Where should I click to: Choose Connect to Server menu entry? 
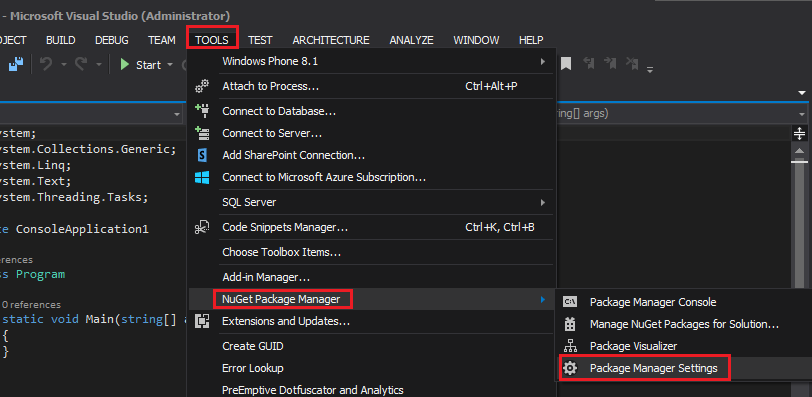(x=372, y=133)
